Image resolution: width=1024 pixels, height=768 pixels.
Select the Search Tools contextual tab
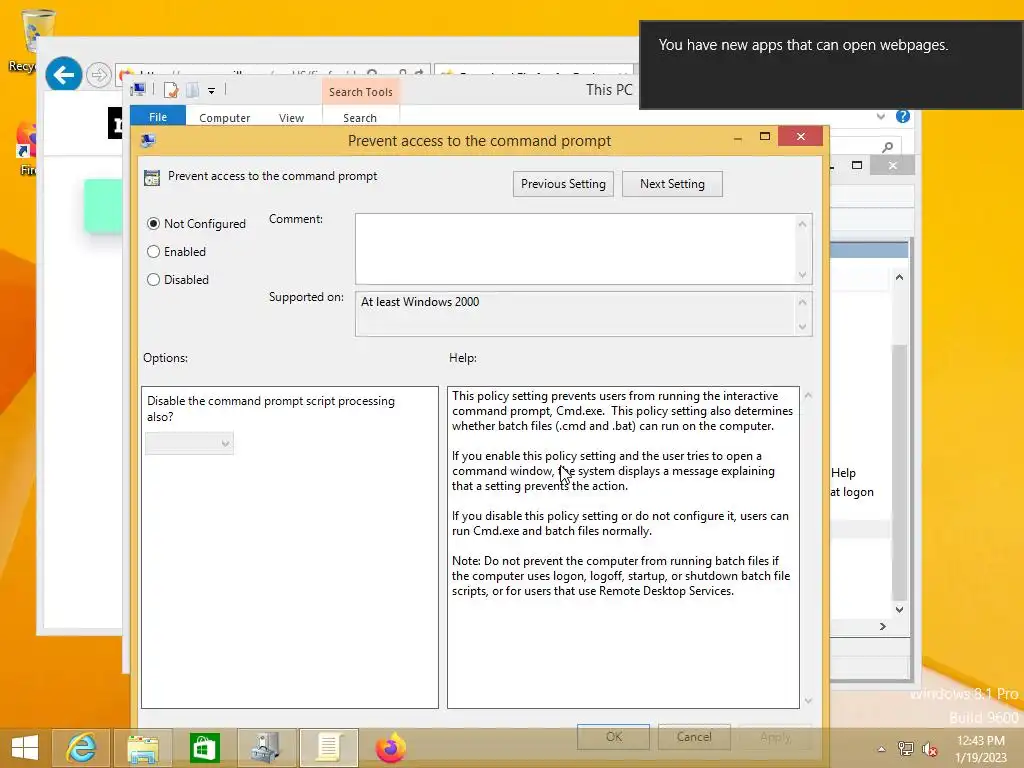tap(360, 92)
